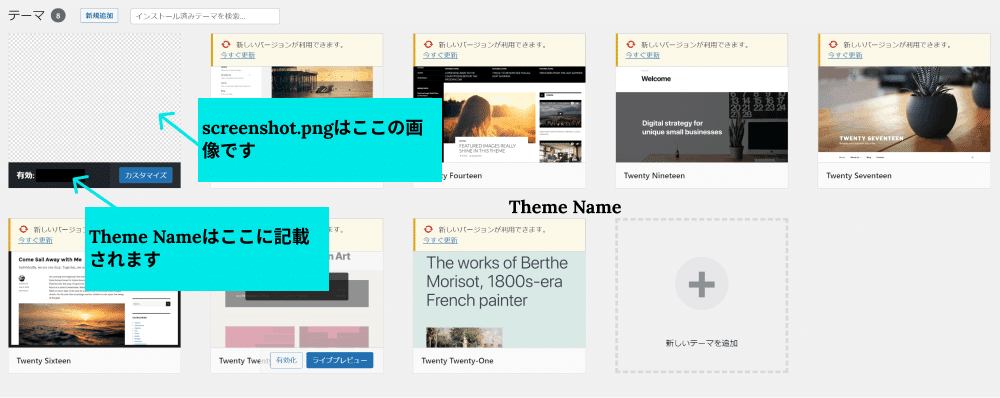The height and width of the screenshot is (398, 1000).
Task: Focus the installed themes search field
Action: [x=205, y=16]
